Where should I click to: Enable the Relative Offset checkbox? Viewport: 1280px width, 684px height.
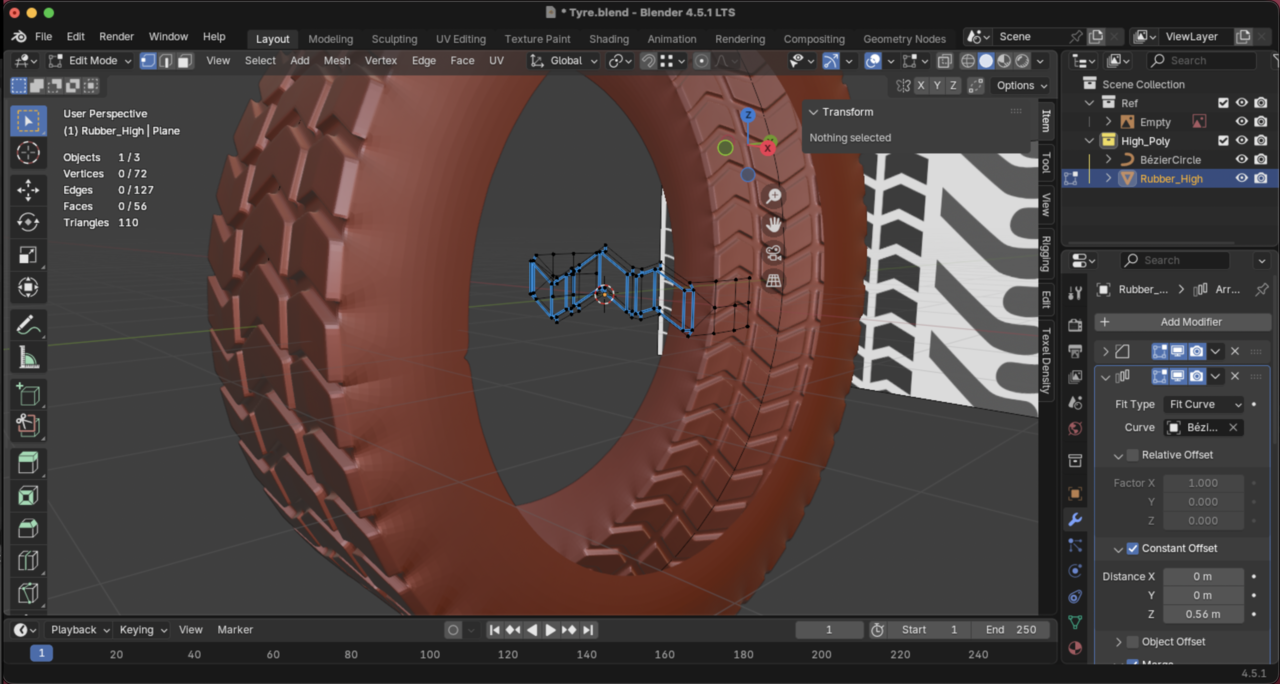coord(1133,455)
